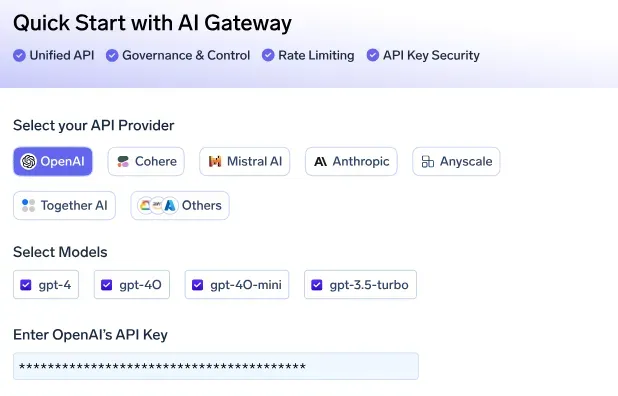The height and width of the screenshot is (396, 618).
Task: Uncheck the gpt-3.5-turbo model checkbox
Action: click(x=317, y=285)
